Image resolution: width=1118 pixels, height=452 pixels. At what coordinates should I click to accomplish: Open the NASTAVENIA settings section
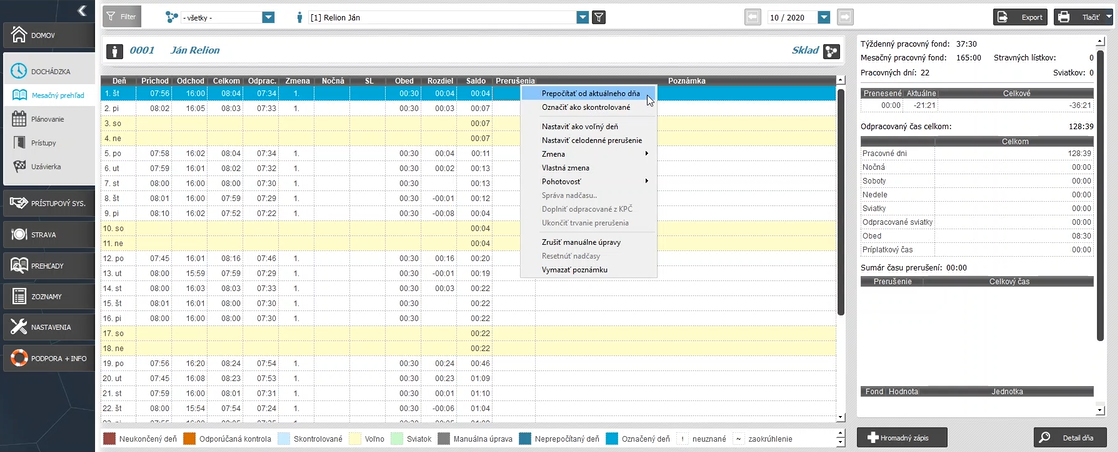(x=48, y=327)
